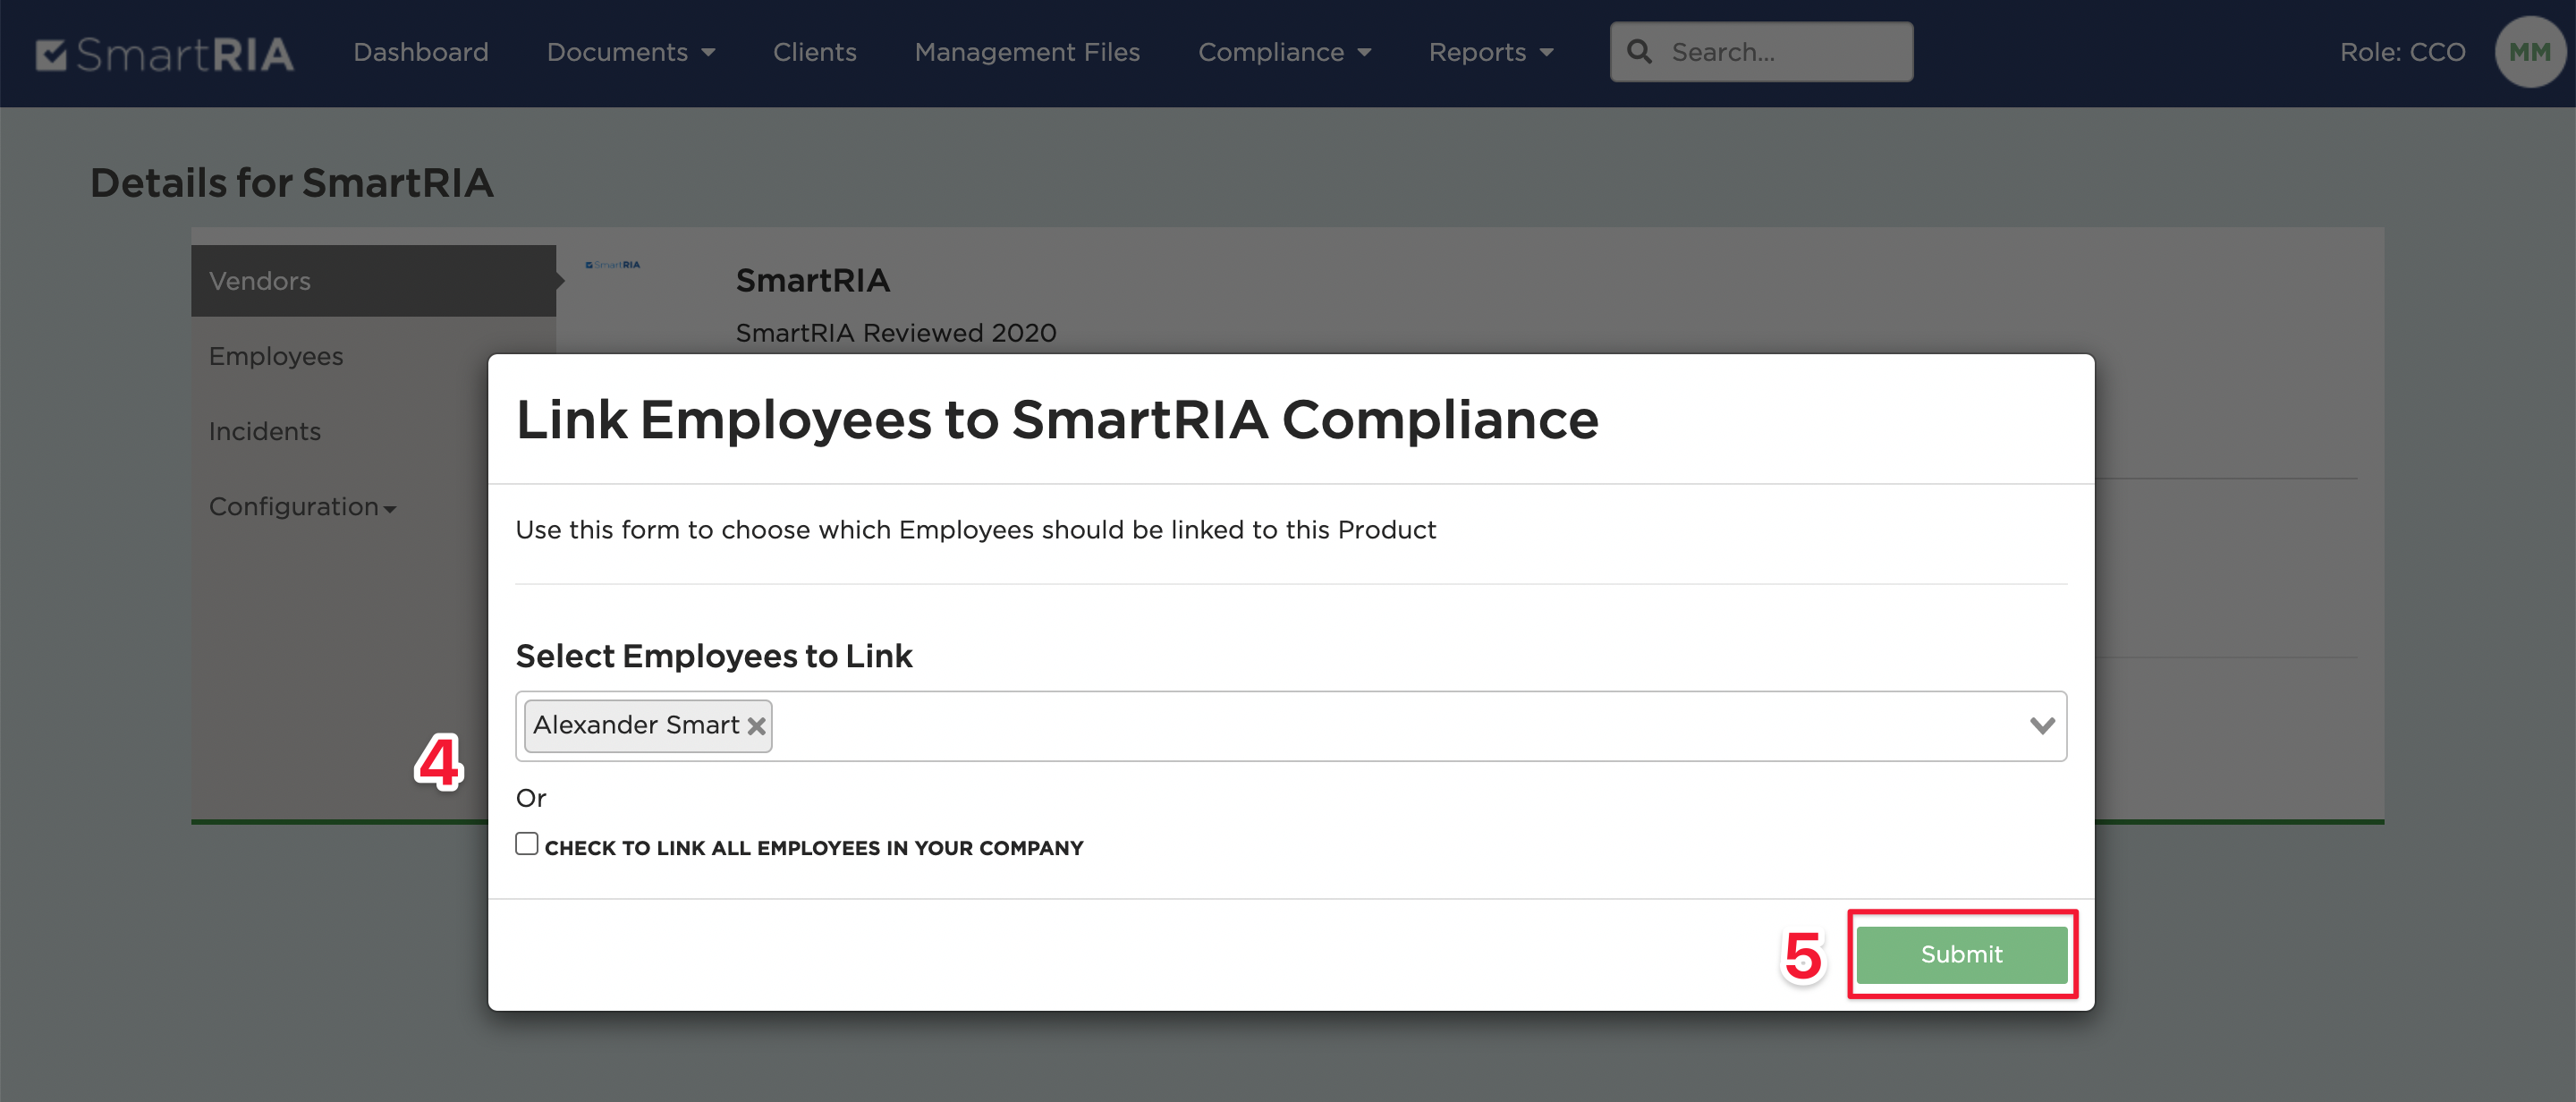This screenshot has height=1102, width=2576.
Task: Open the Documents dropdown menu
Action: click(631, 52)
